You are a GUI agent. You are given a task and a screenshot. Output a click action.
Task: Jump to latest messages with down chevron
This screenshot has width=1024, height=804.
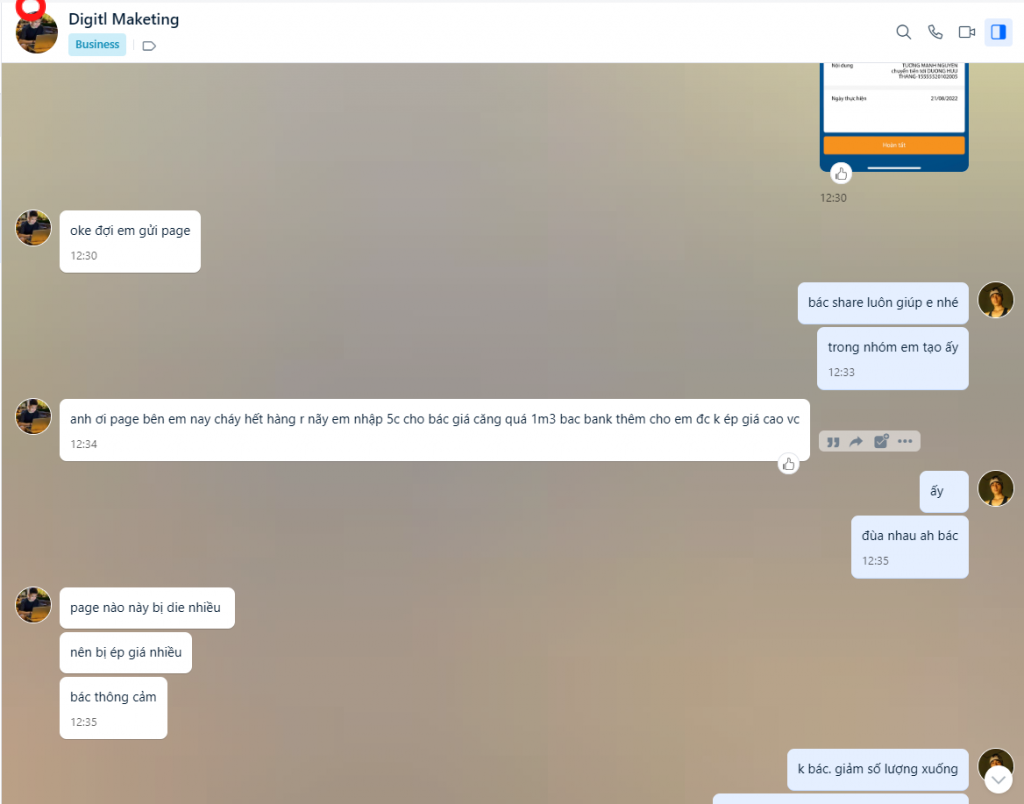coord(998,779)
